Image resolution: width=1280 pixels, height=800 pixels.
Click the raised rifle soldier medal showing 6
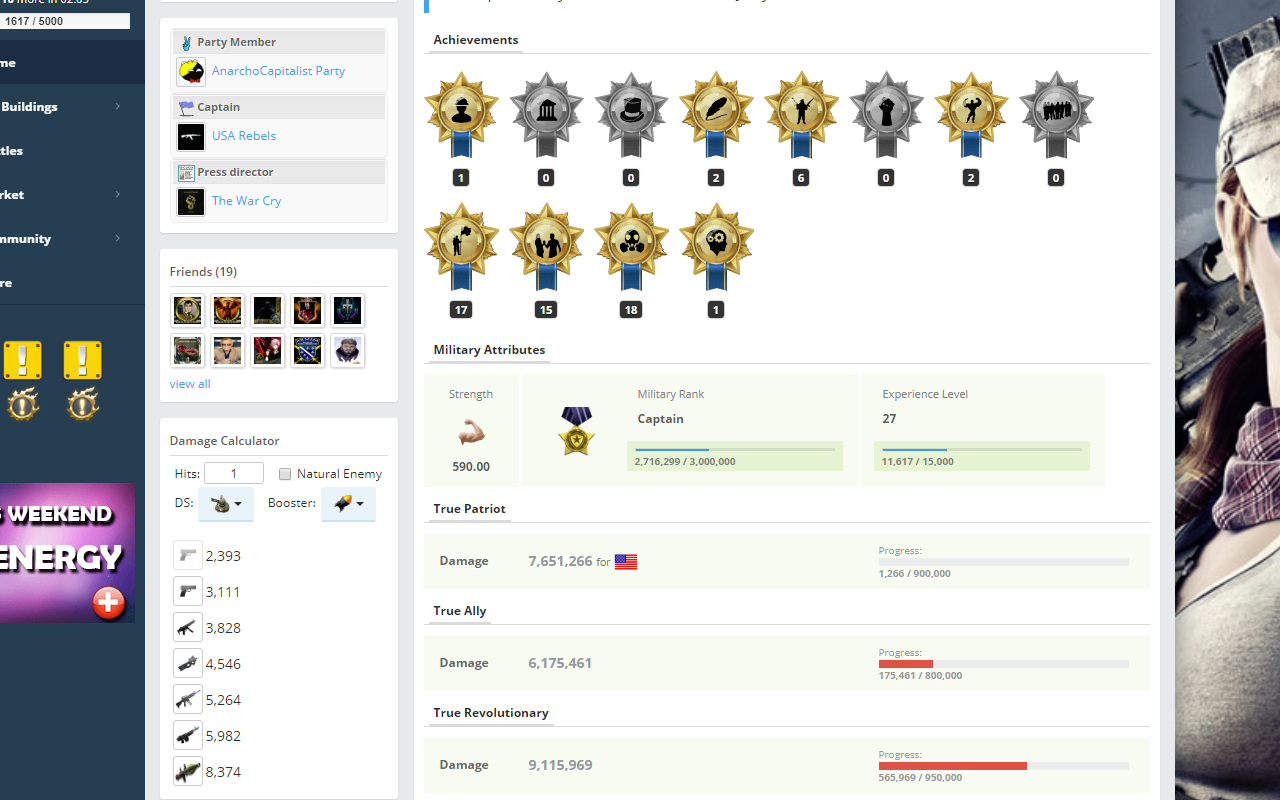tap(801, 114)
